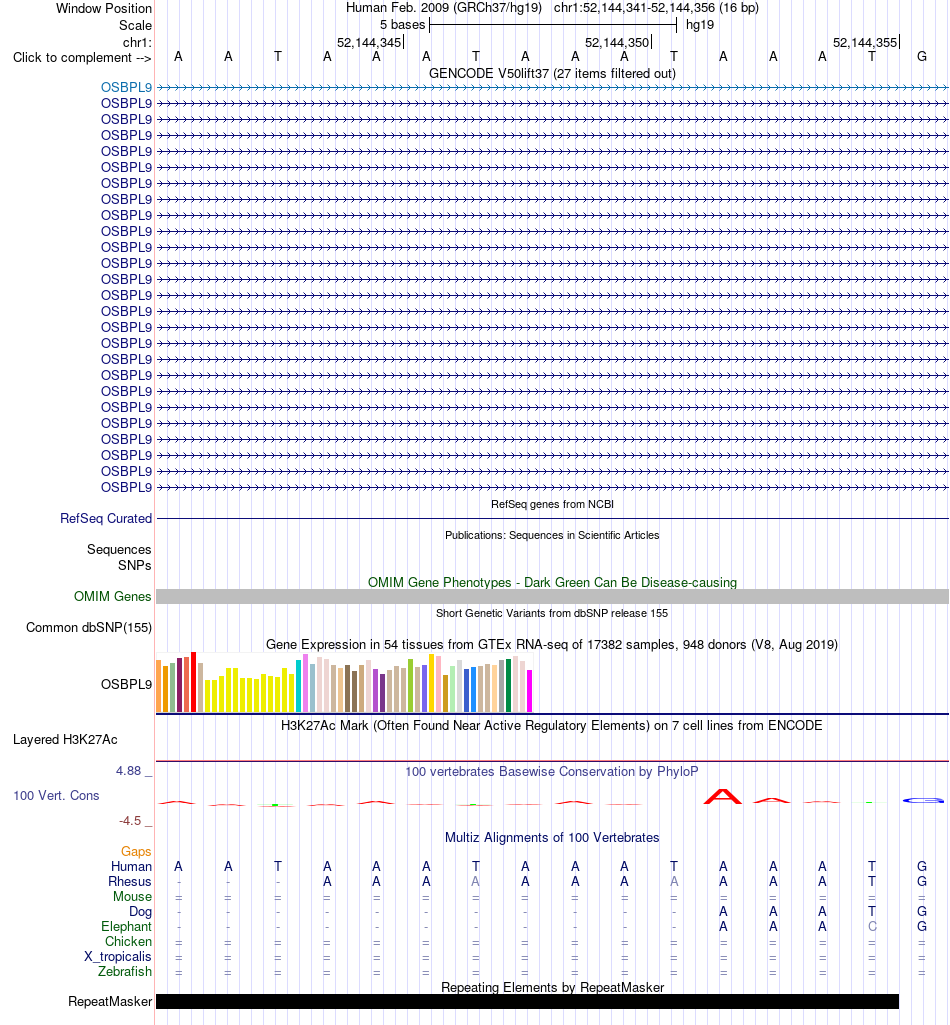Click the Zebrafish alignment row label

click(x=124, y=971)
